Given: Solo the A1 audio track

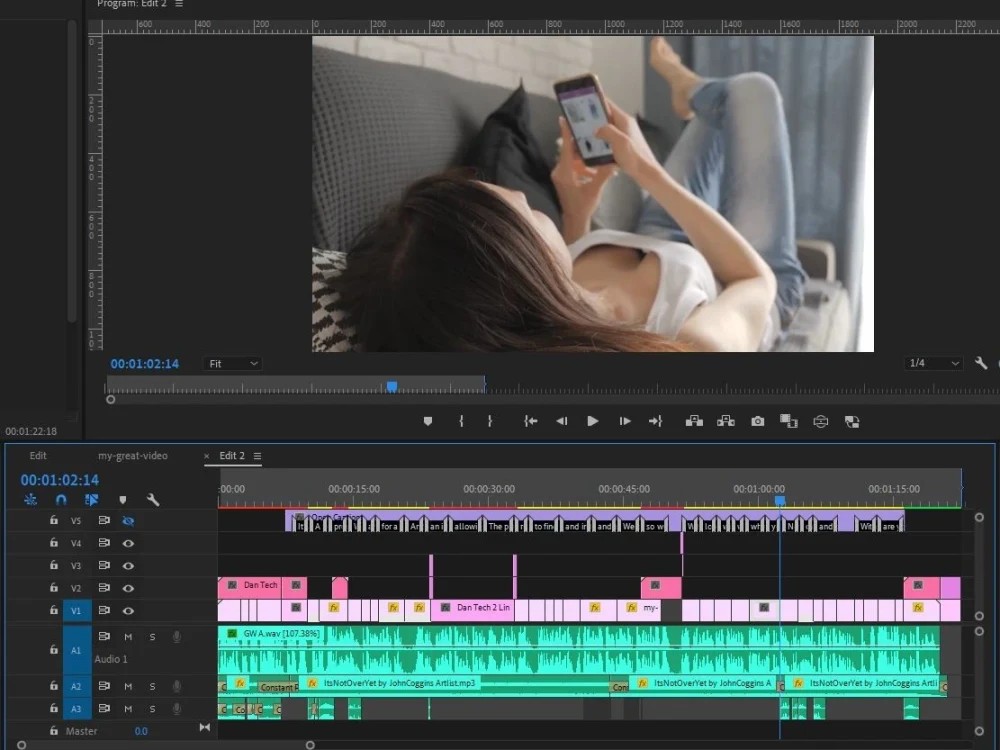Looking at the screenshot, I should coord(152,636).
